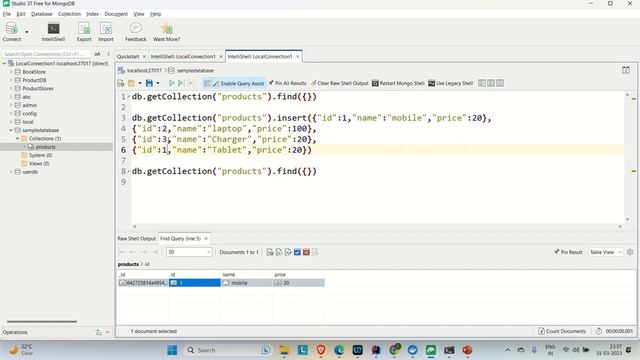Open the Collection menu

pos(69,14)
